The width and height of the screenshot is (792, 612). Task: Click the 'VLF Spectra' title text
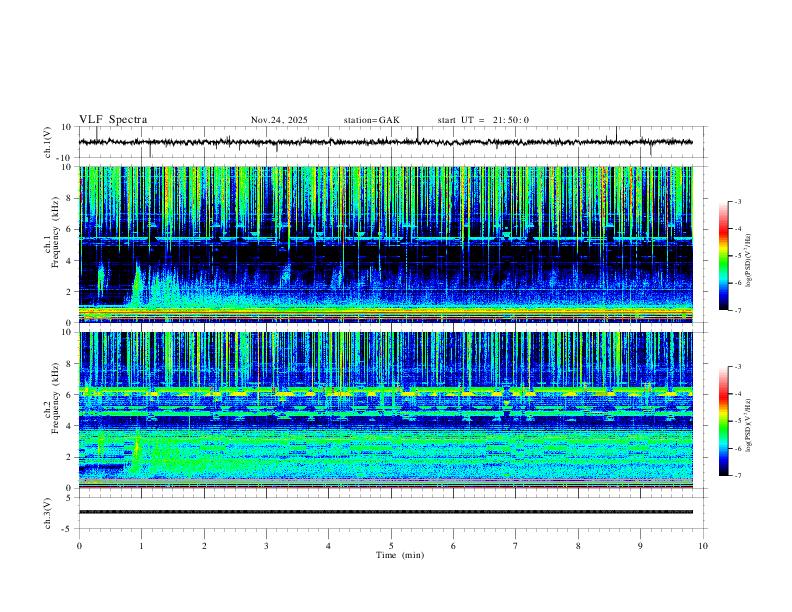113,120
